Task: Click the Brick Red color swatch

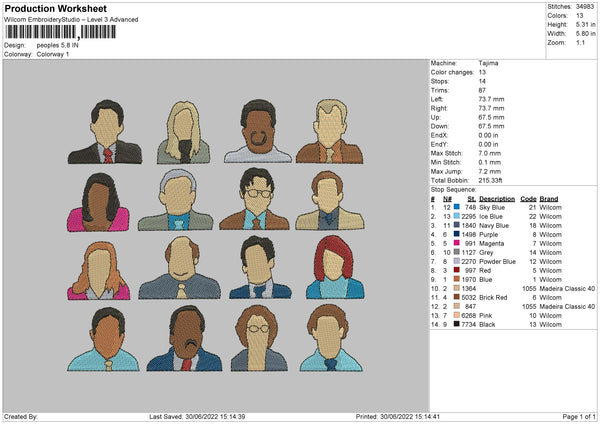Action: click(457, 297)
